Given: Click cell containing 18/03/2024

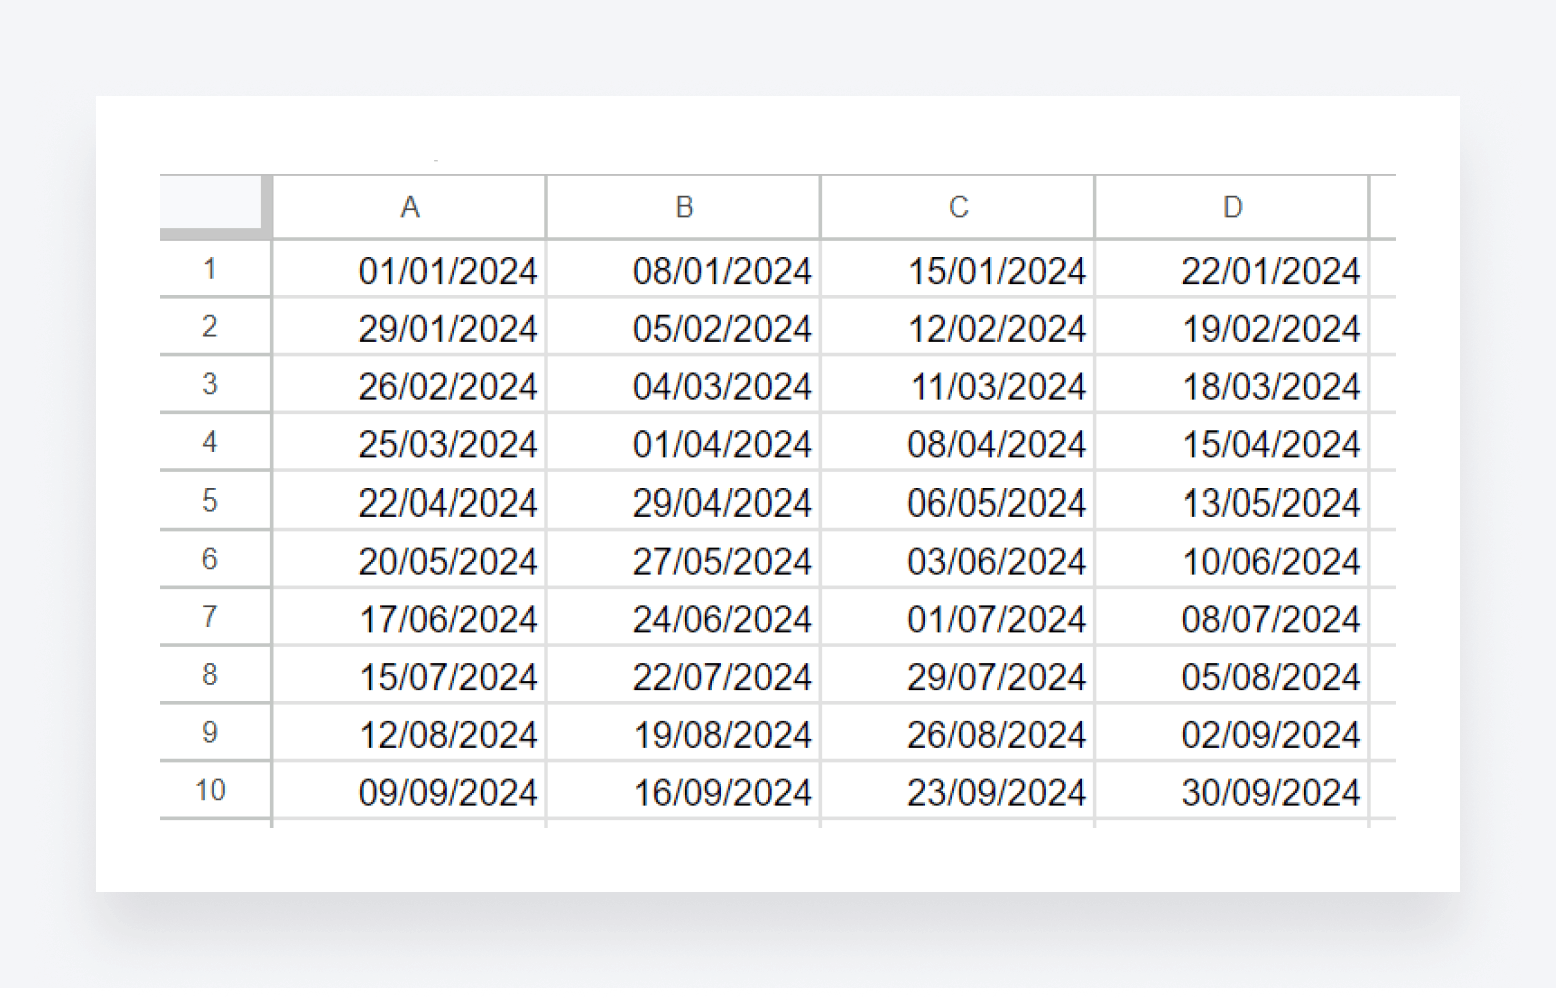Looking at the screenshot, I should click(x=1232, y=384).
